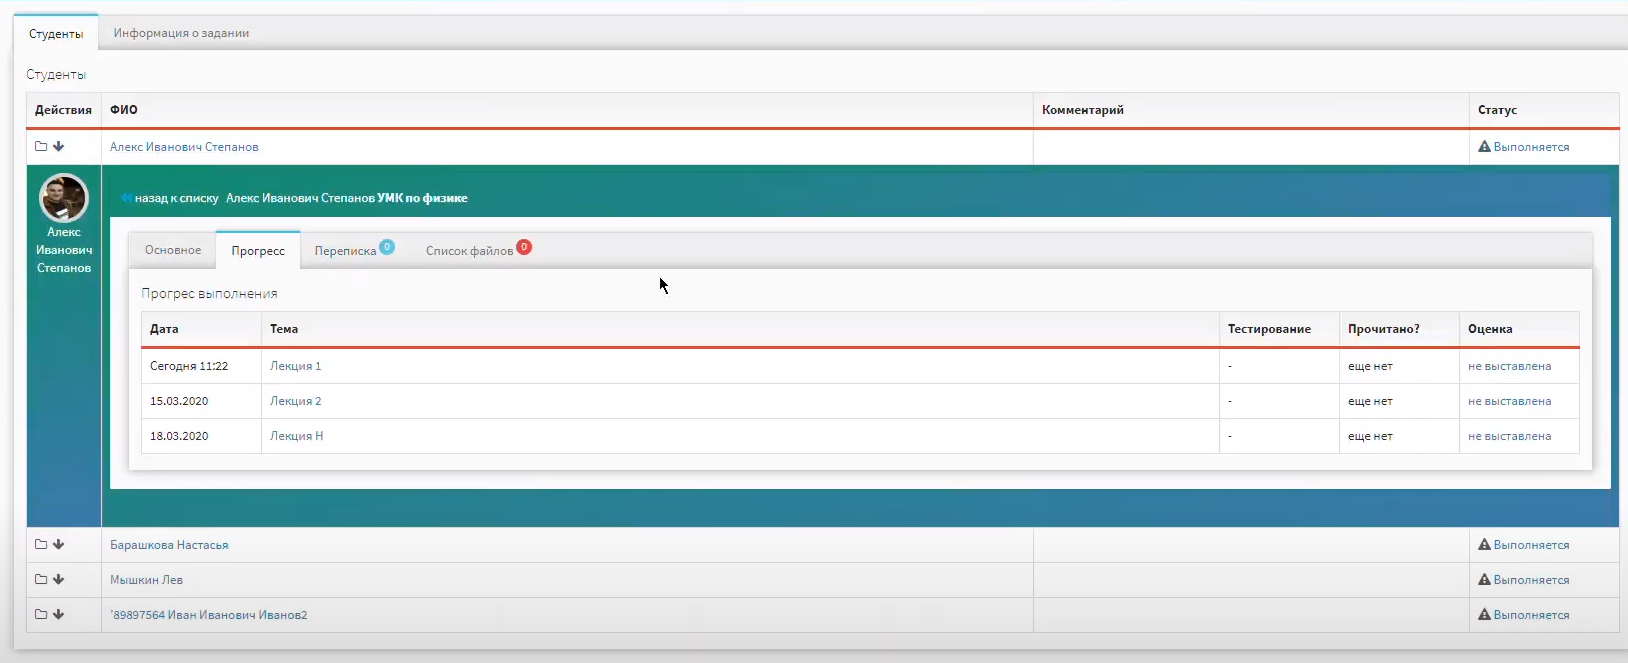Open Мышкин Лев student link

(146, 580)
